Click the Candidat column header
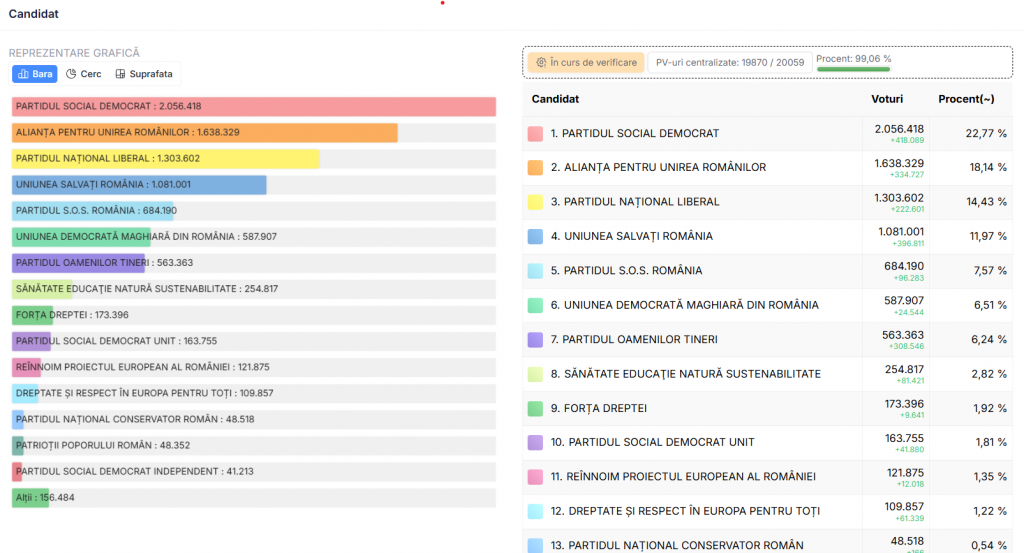The height and width of the screenshot is (553, 1024). pos(555,99)
